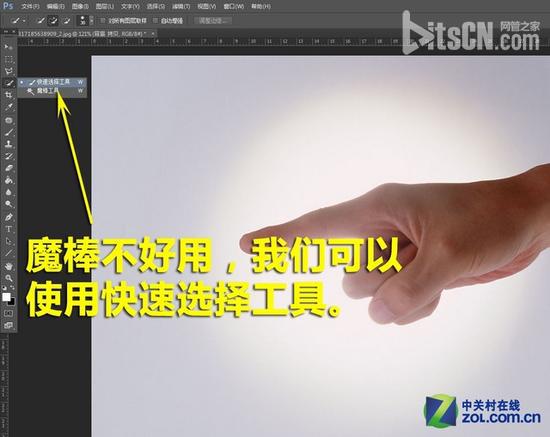
Task: Select the Paint Bucket tool
Action: [8, 180]
